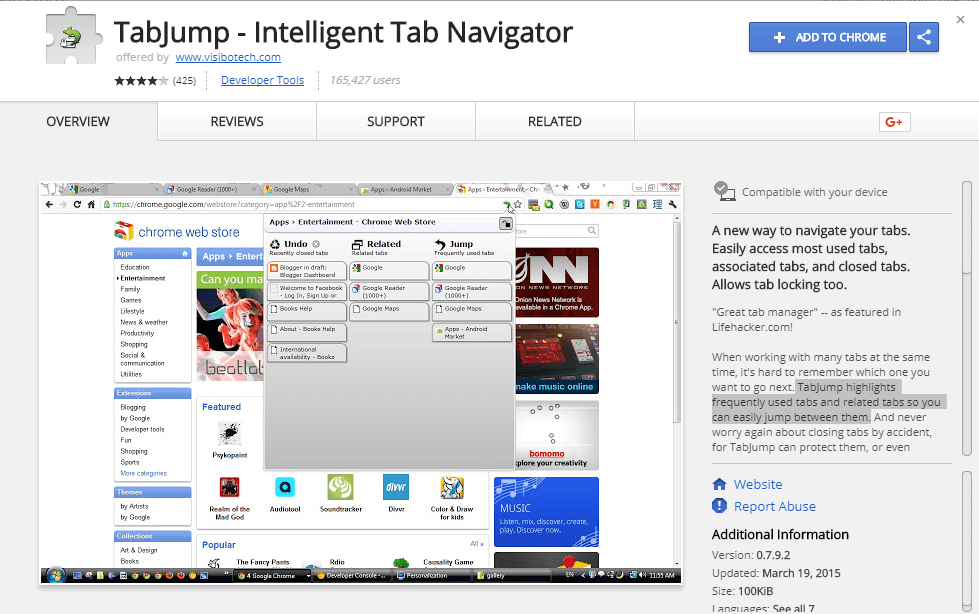
Task: Click the Report Abuse link
Action: pyautogui.click(x=775, y=507)
